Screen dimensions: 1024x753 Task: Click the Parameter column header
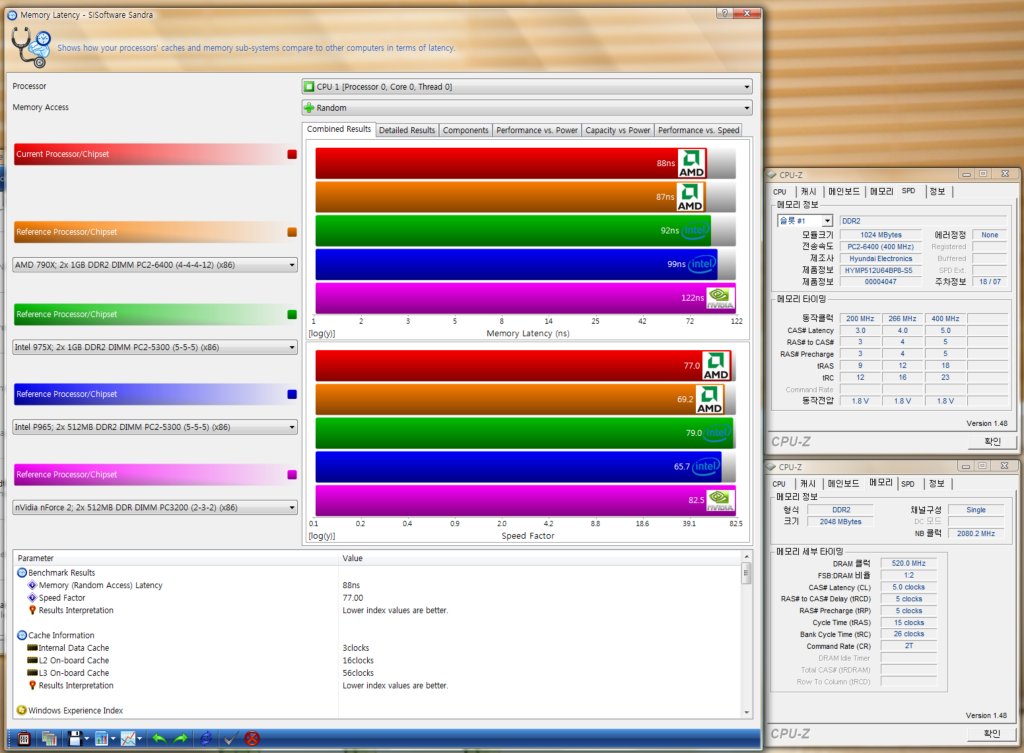tap(176, 558)
